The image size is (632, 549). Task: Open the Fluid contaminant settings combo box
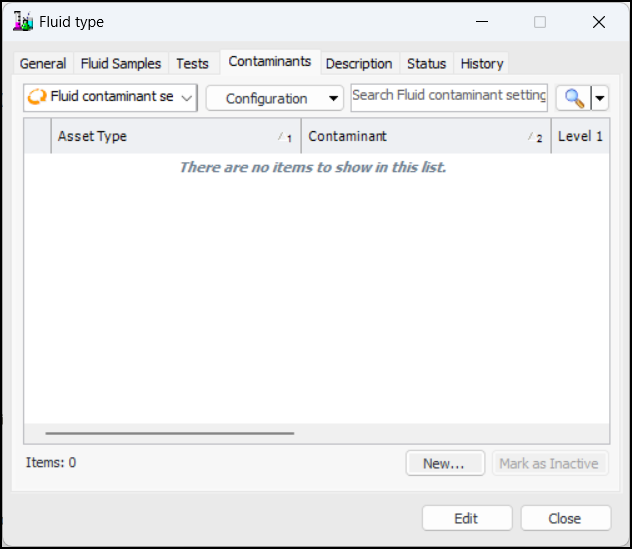tap(110, 97)
